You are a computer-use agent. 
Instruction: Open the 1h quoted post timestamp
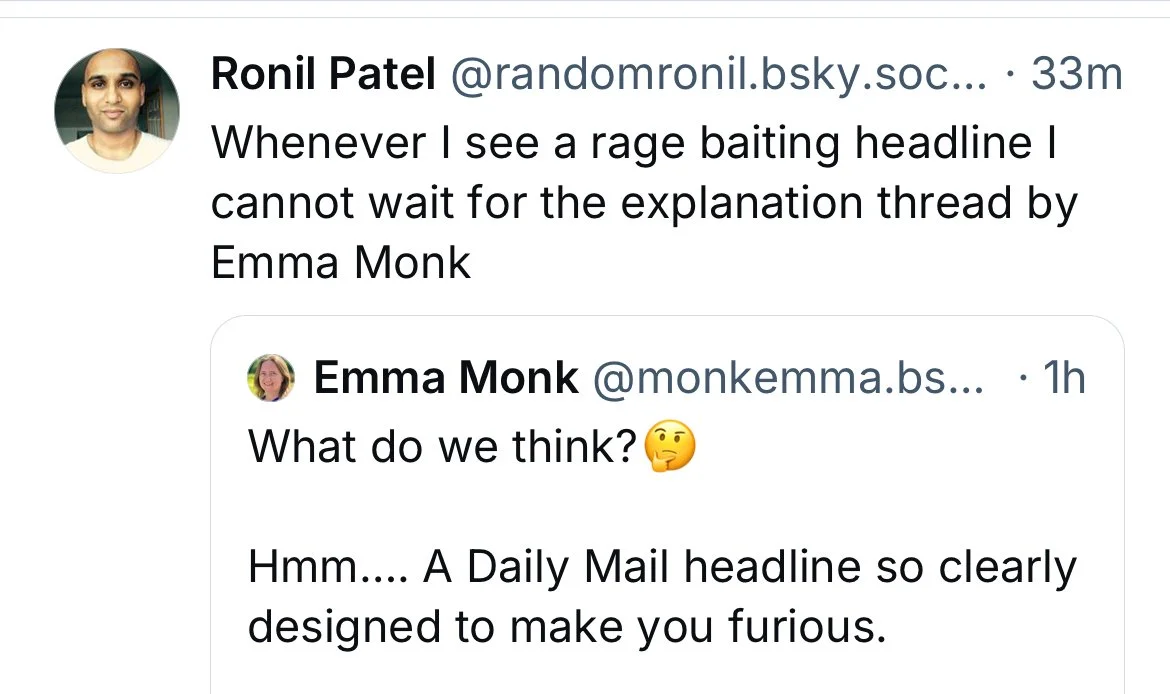point(1062,378)
